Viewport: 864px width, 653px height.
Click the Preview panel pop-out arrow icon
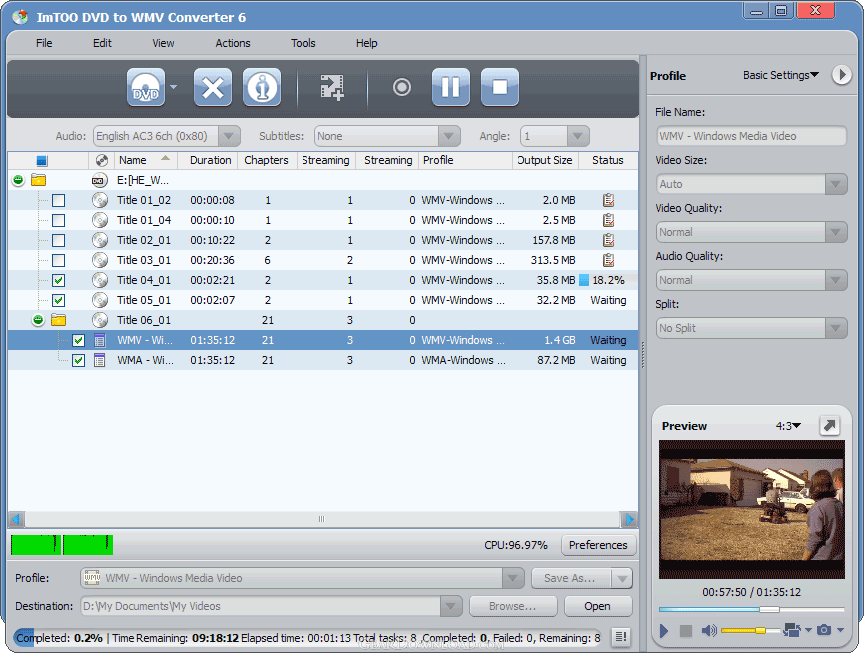pyautogui.click(x=829, y=425)
